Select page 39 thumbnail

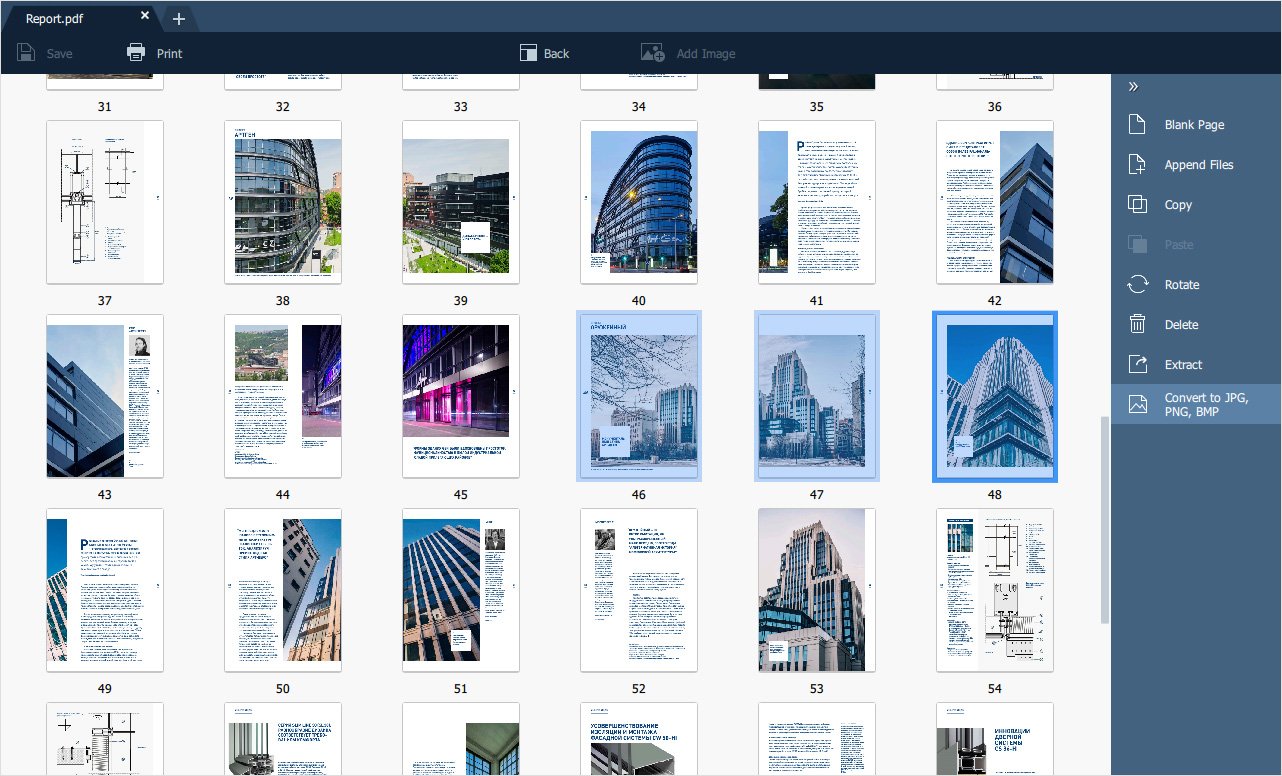tap(461, 201)
